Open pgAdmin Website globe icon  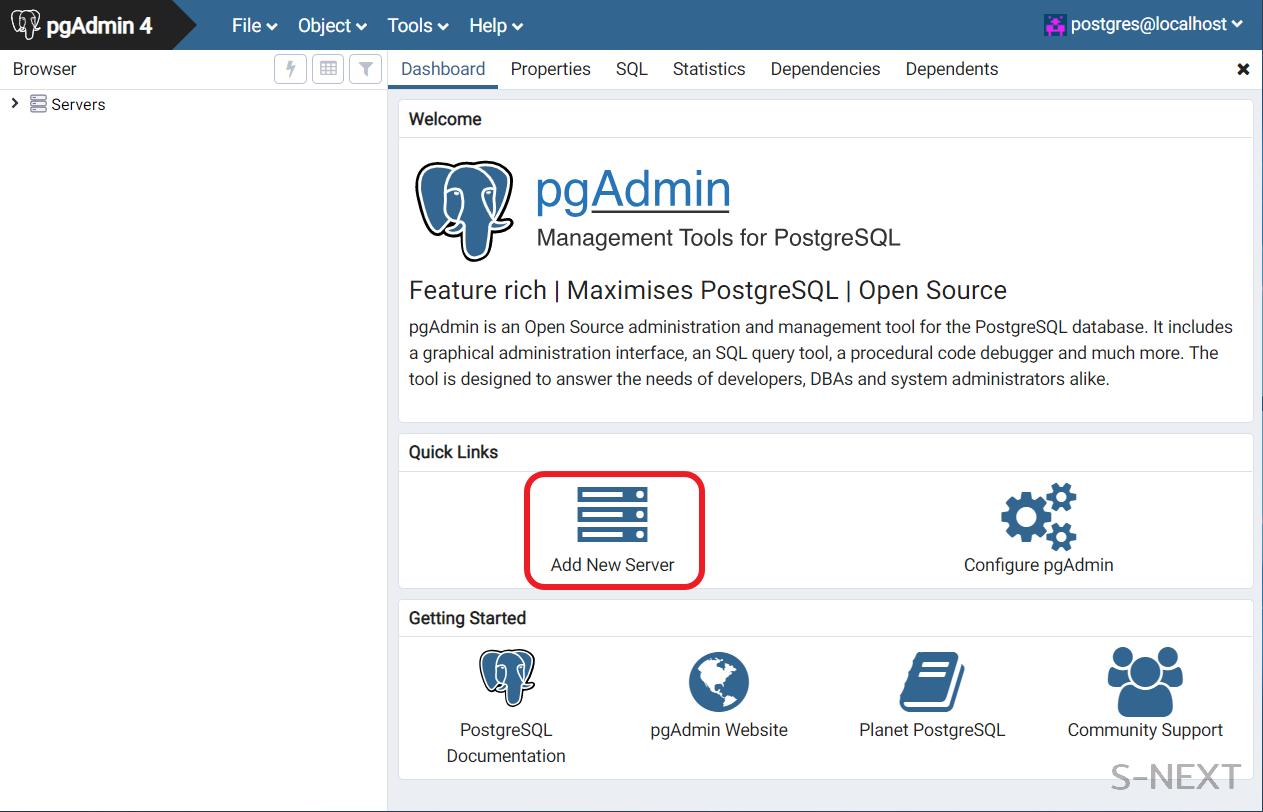[x=719, y=682]
